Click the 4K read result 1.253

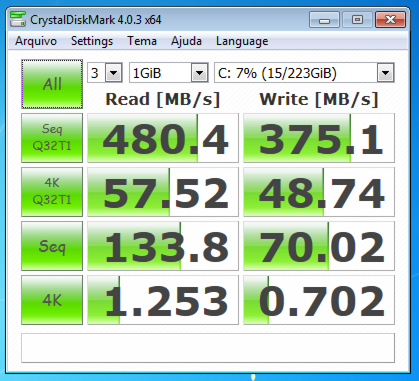163,300
